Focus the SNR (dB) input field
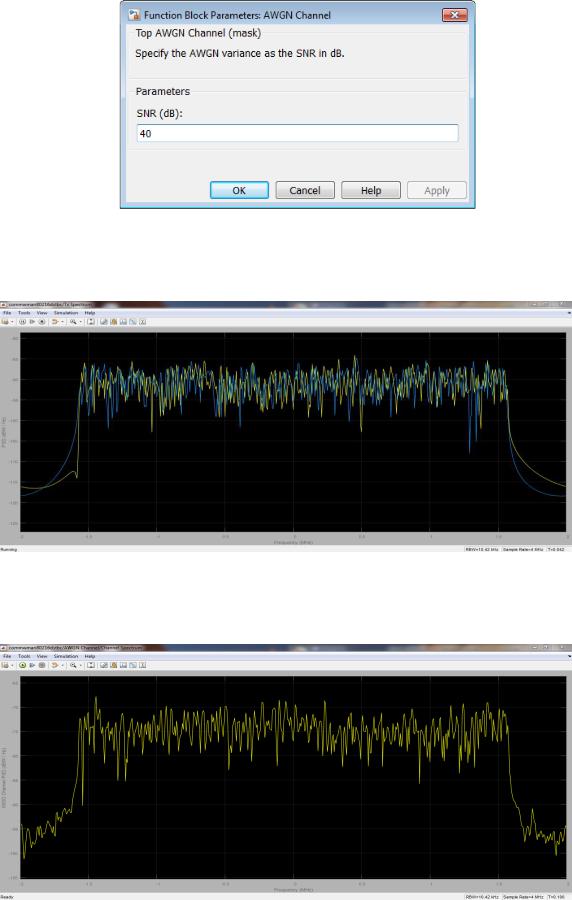Screen dimensions: 572x900 [x=297, y=133]
